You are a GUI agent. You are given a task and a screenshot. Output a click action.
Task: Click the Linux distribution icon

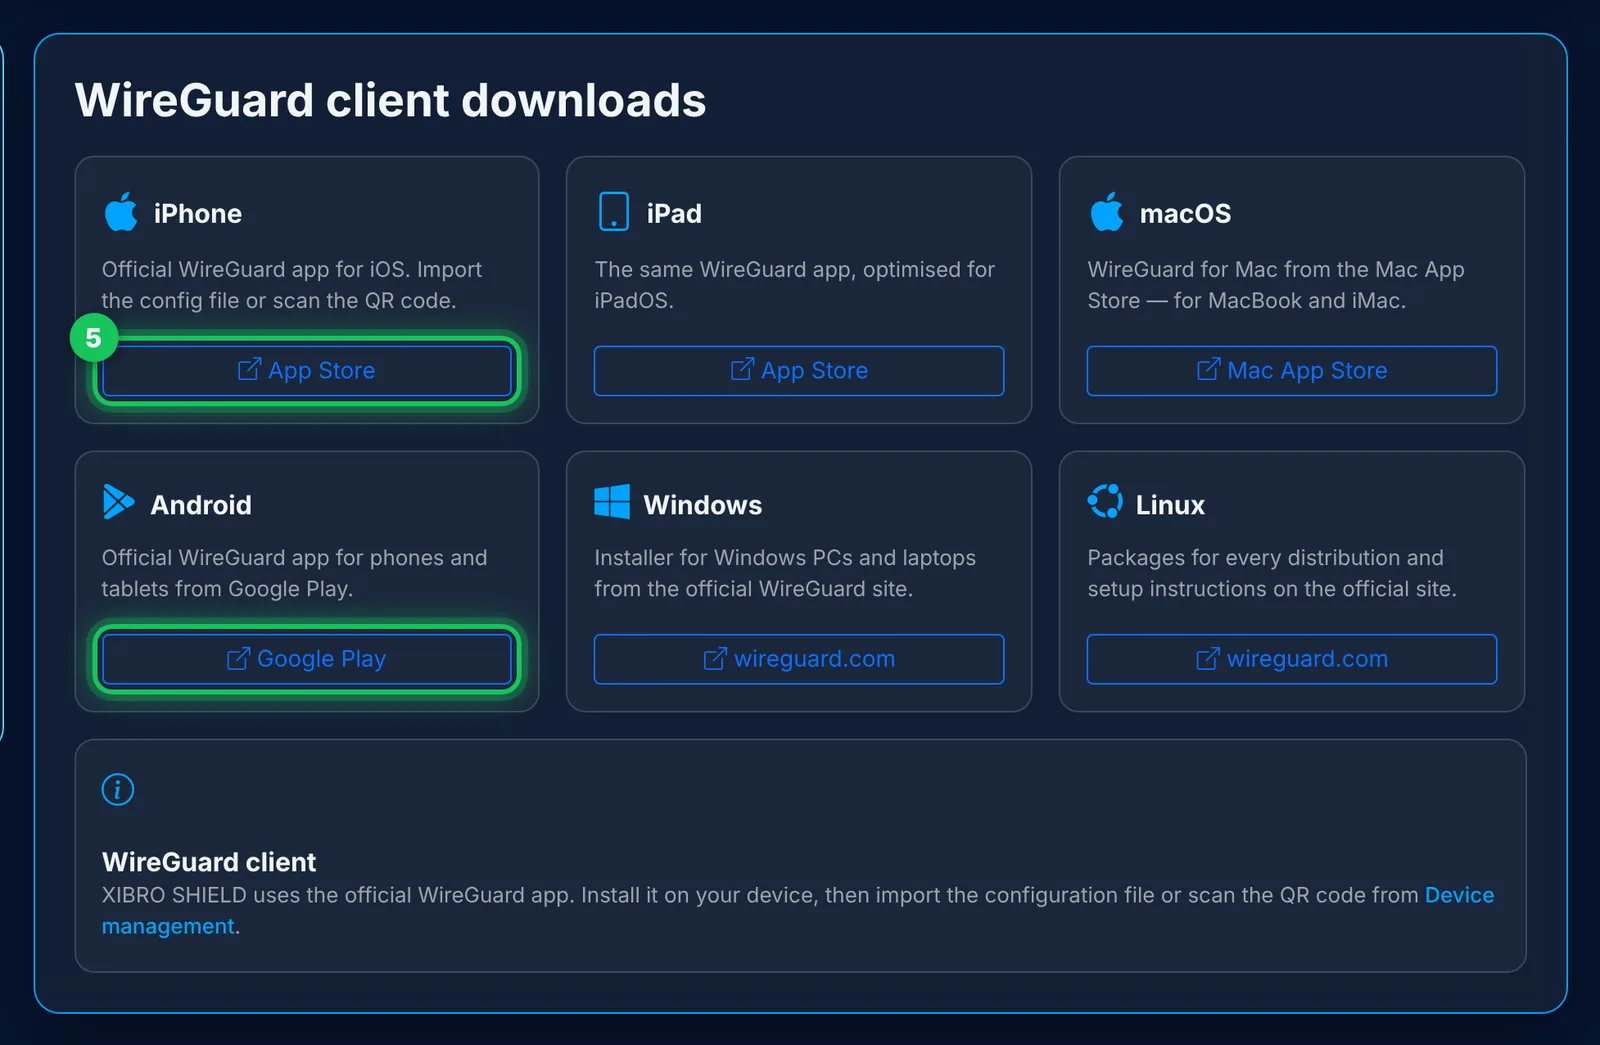pyautogui.click(x=1105, y=501)
